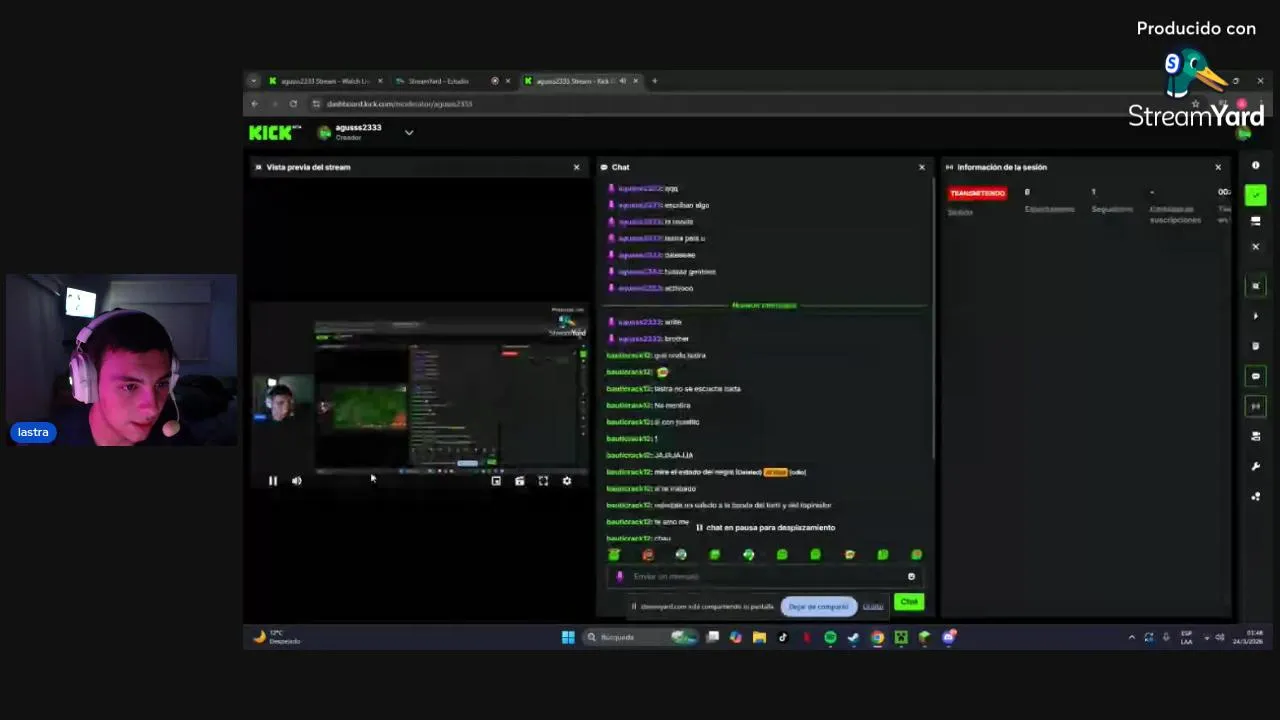The width and height of the screenshot is (1280, 720).
Task: Click the Ocultar link in sharing bar
Action: click(x=873, y=606)
